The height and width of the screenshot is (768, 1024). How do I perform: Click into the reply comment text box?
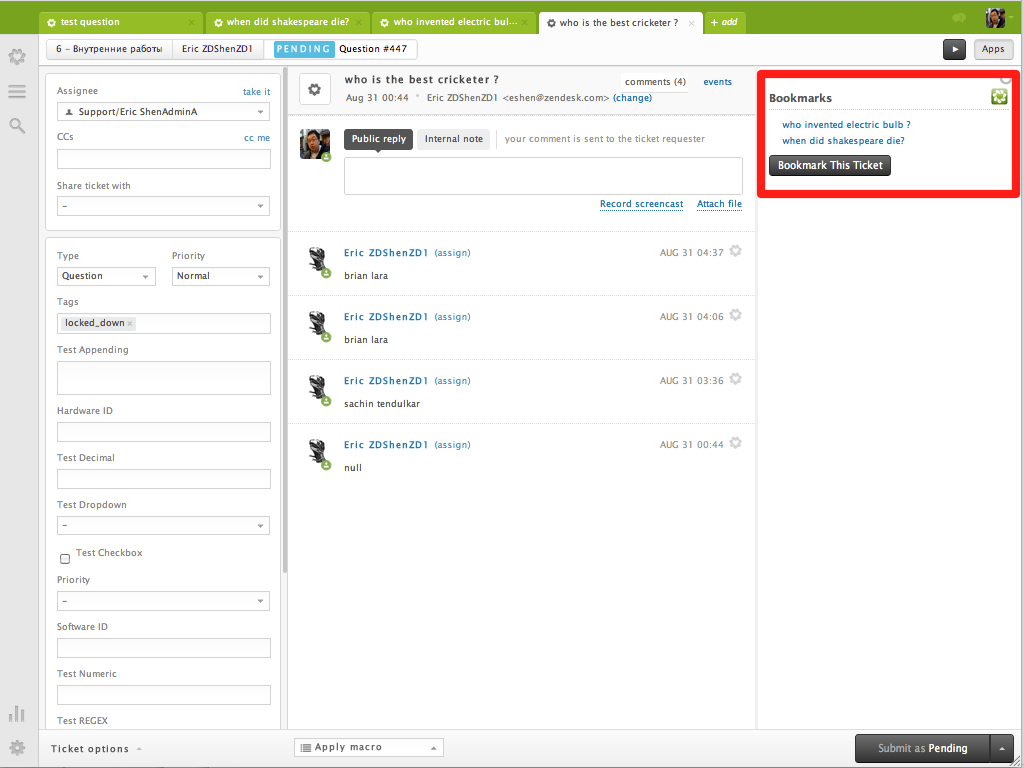pos(542,175)
